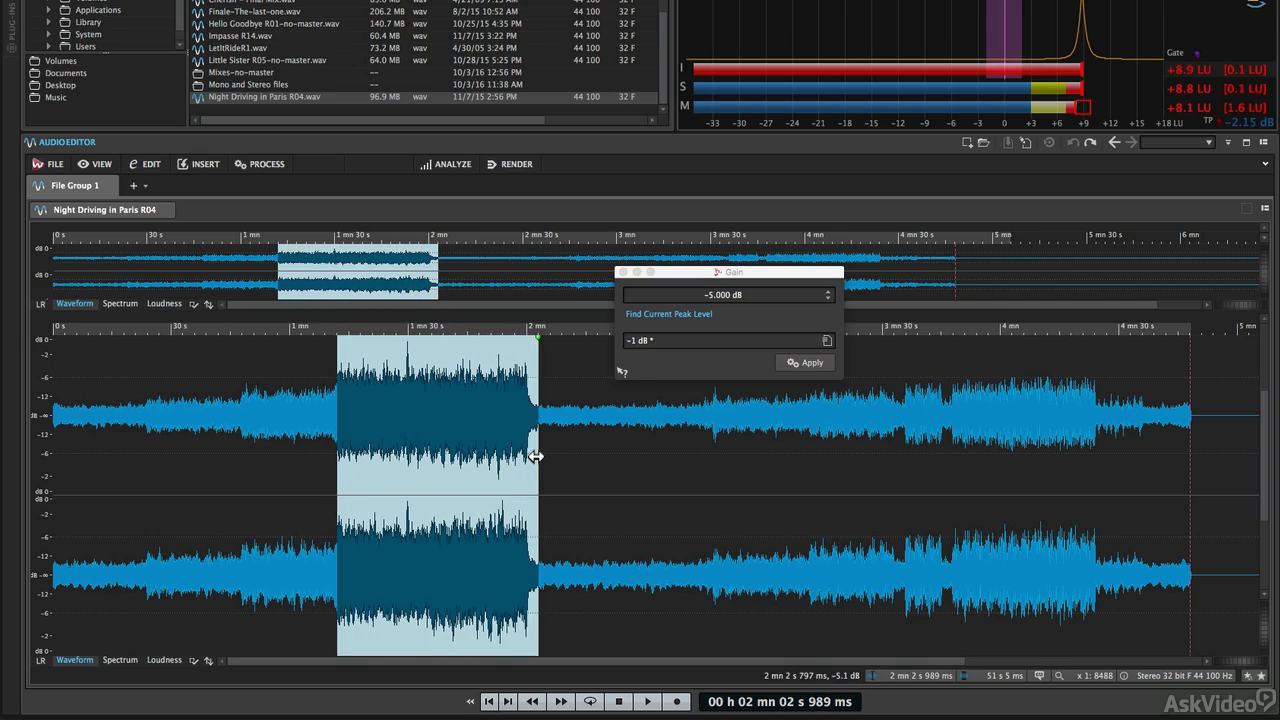Click the Apply button in Gain dialog
This screenshot has height=720, width=1280.
(805, 363)
